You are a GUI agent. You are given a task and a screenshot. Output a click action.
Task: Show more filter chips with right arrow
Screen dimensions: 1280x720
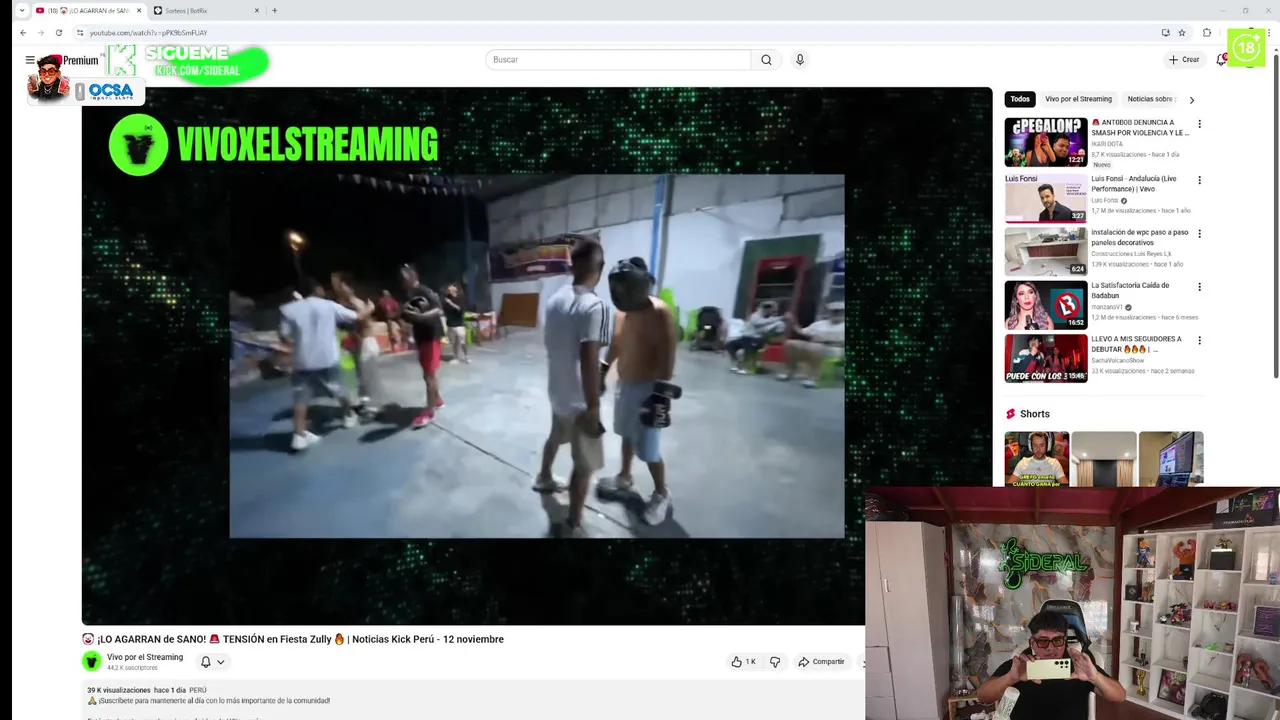pyautogui.click(x=1191, y=100)
